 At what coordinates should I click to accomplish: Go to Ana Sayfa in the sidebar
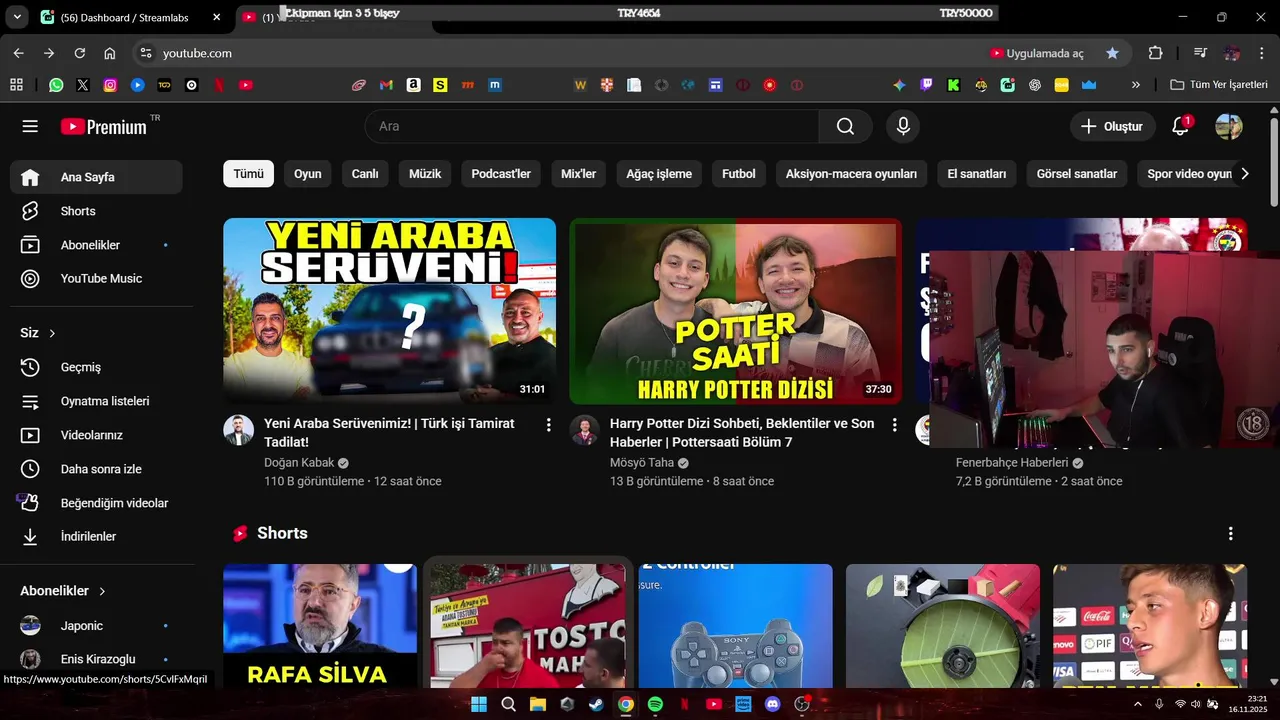96,177
